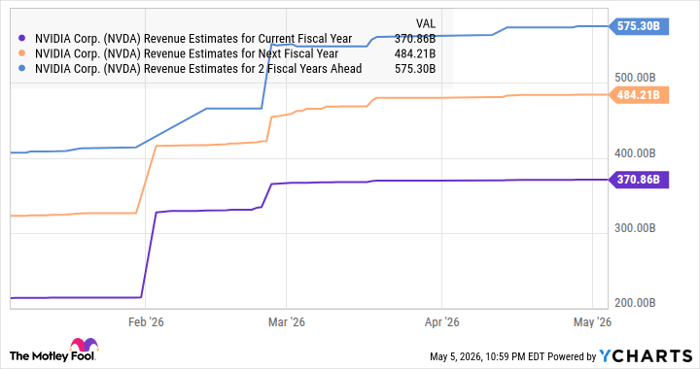Select the orange 484.21B value tag
Image resolution: width=700 pixels, height=369 pixels.
tap(639, 95)
